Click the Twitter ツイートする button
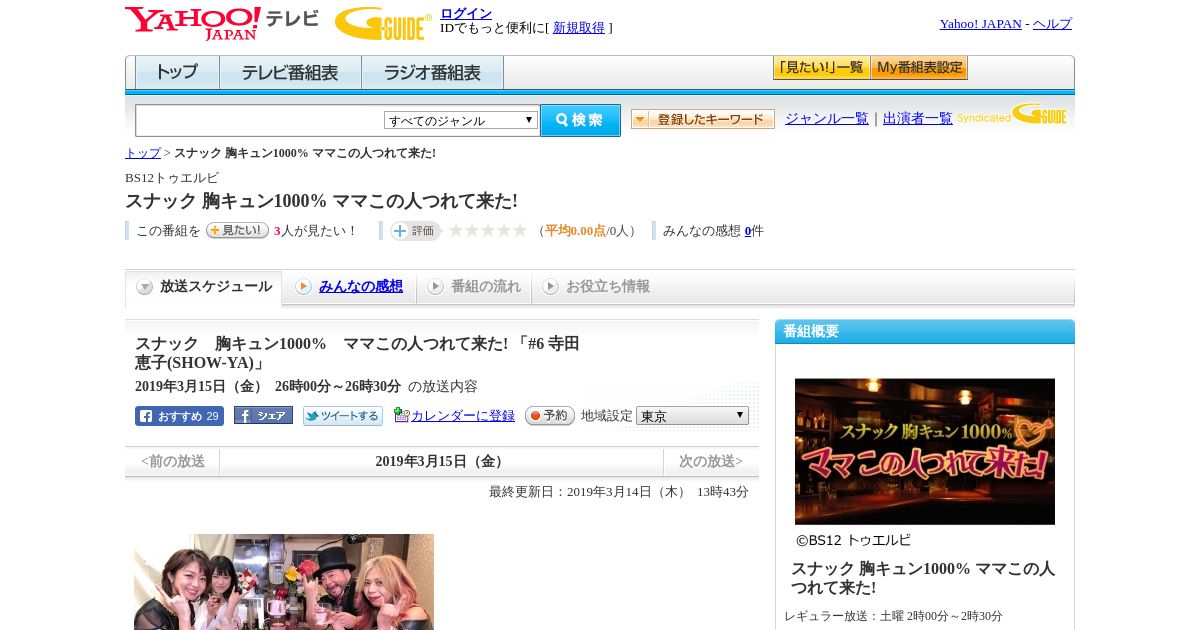 pos(343,416)
